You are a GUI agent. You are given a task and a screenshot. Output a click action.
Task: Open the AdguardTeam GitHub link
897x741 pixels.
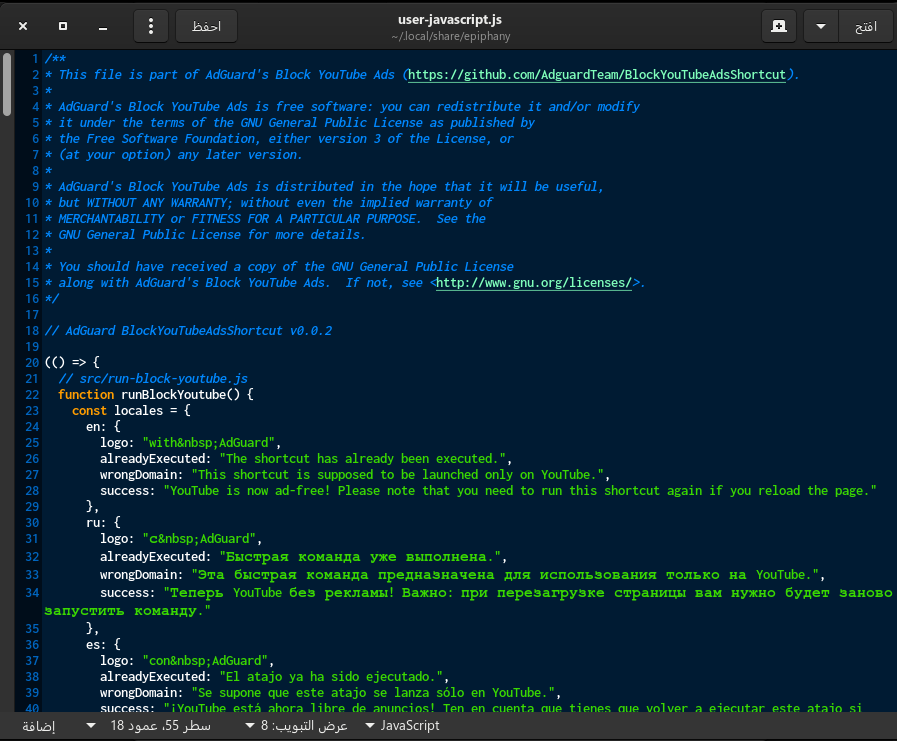(x=598, y=75)
